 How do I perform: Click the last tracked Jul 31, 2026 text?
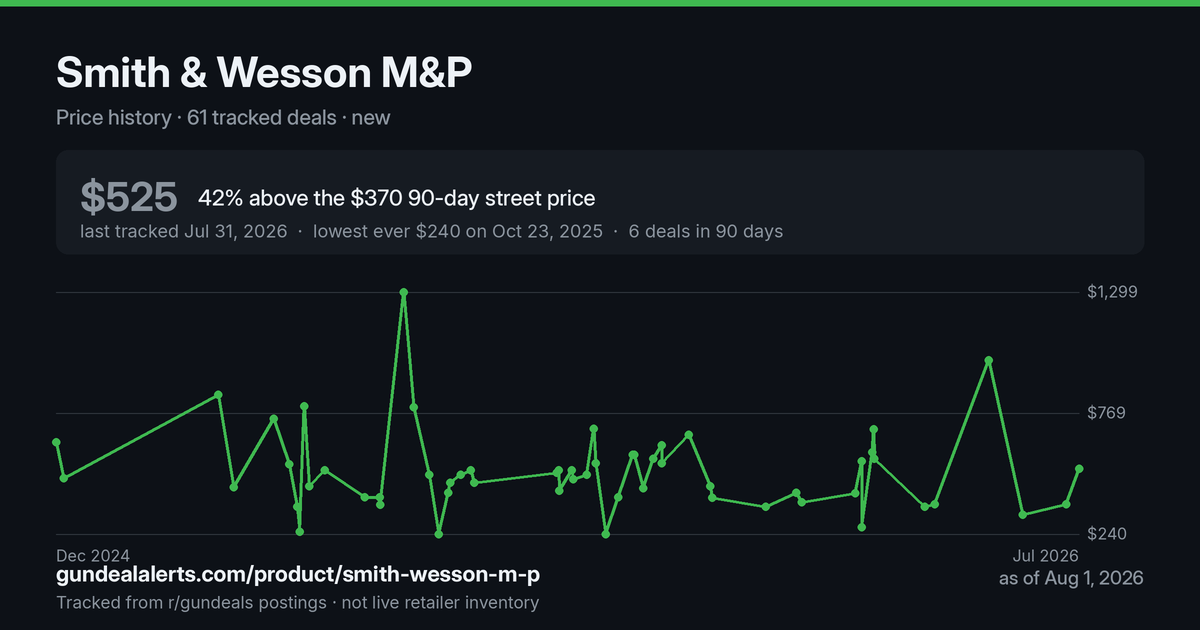coord(184,231)
